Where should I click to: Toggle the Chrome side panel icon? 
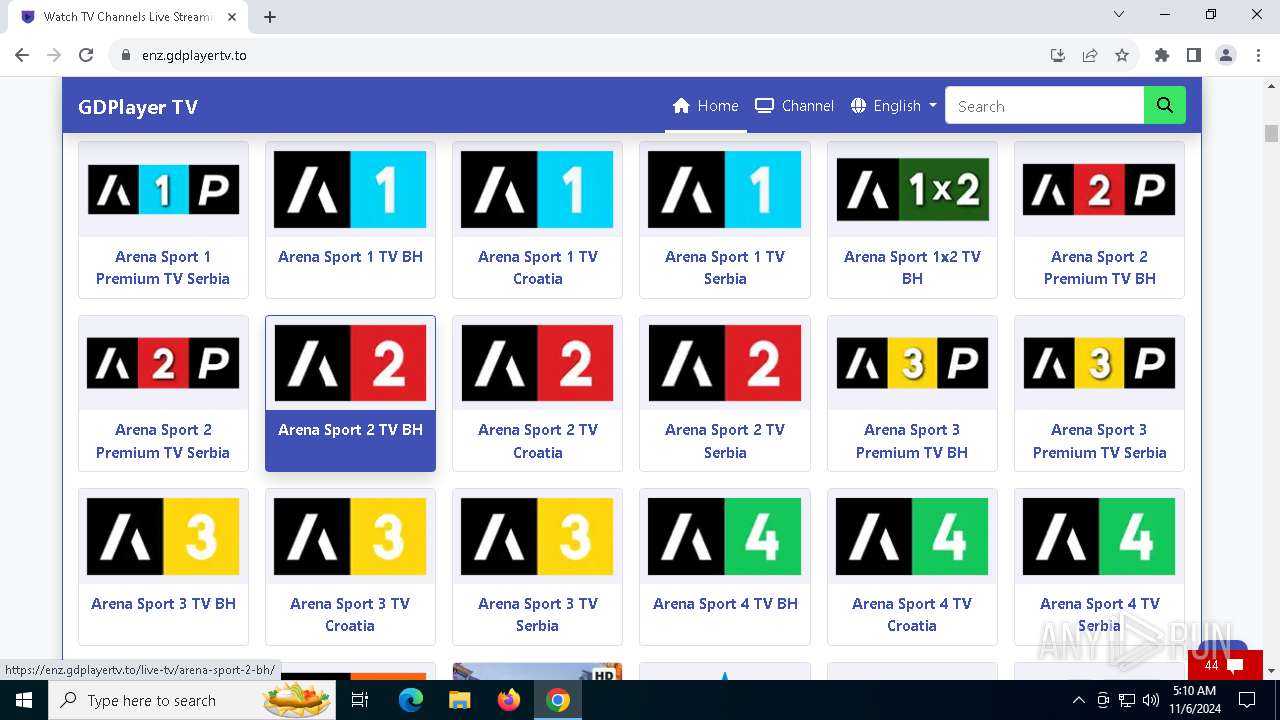[x=1194, y=55]
